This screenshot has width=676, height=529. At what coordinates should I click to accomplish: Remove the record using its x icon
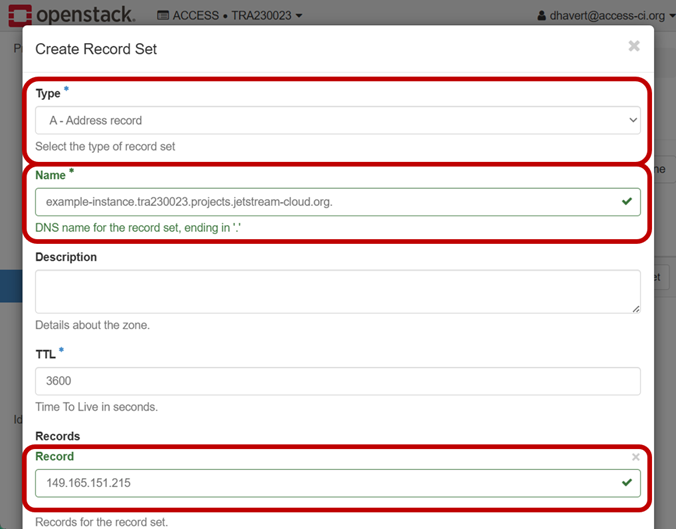635,457
